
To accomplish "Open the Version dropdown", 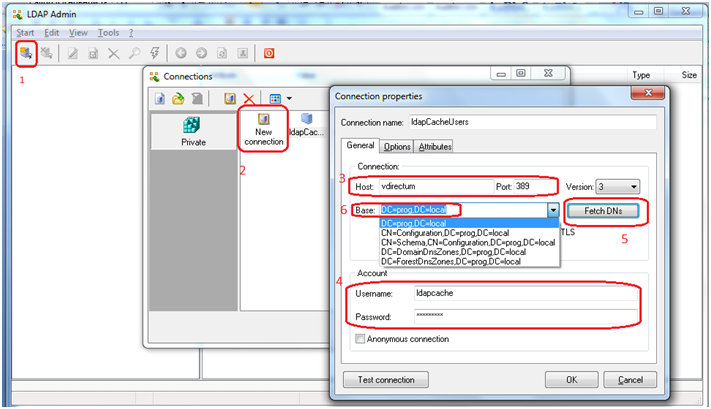I will click(x=618, y=187).
